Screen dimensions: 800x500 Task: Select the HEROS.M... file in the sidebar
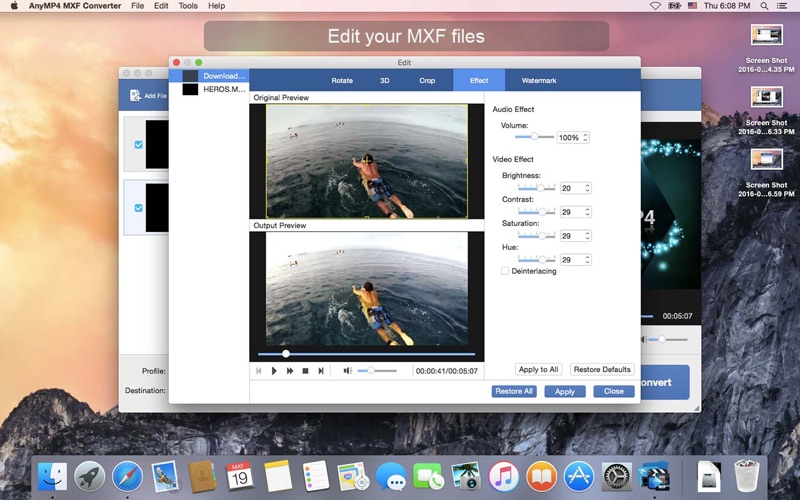click(209, 89)
